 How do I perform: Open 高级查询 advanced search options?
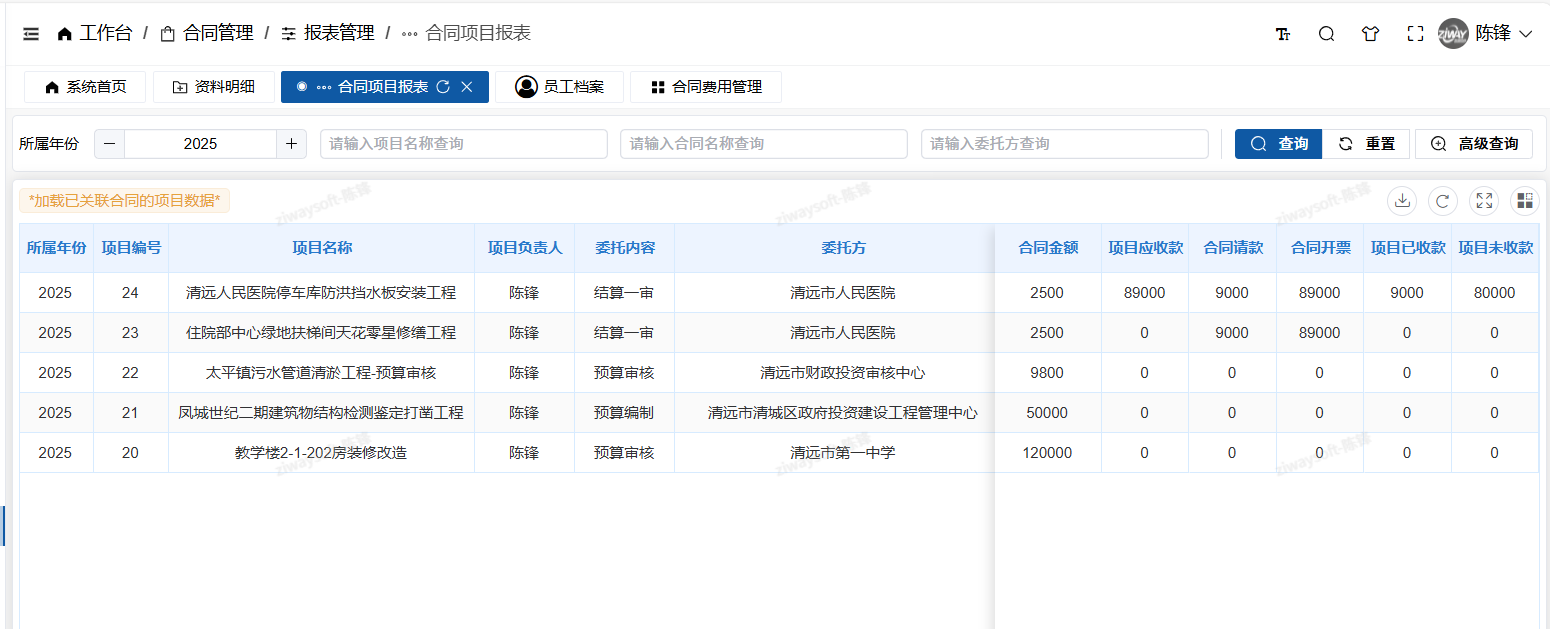coord(1473,143)
